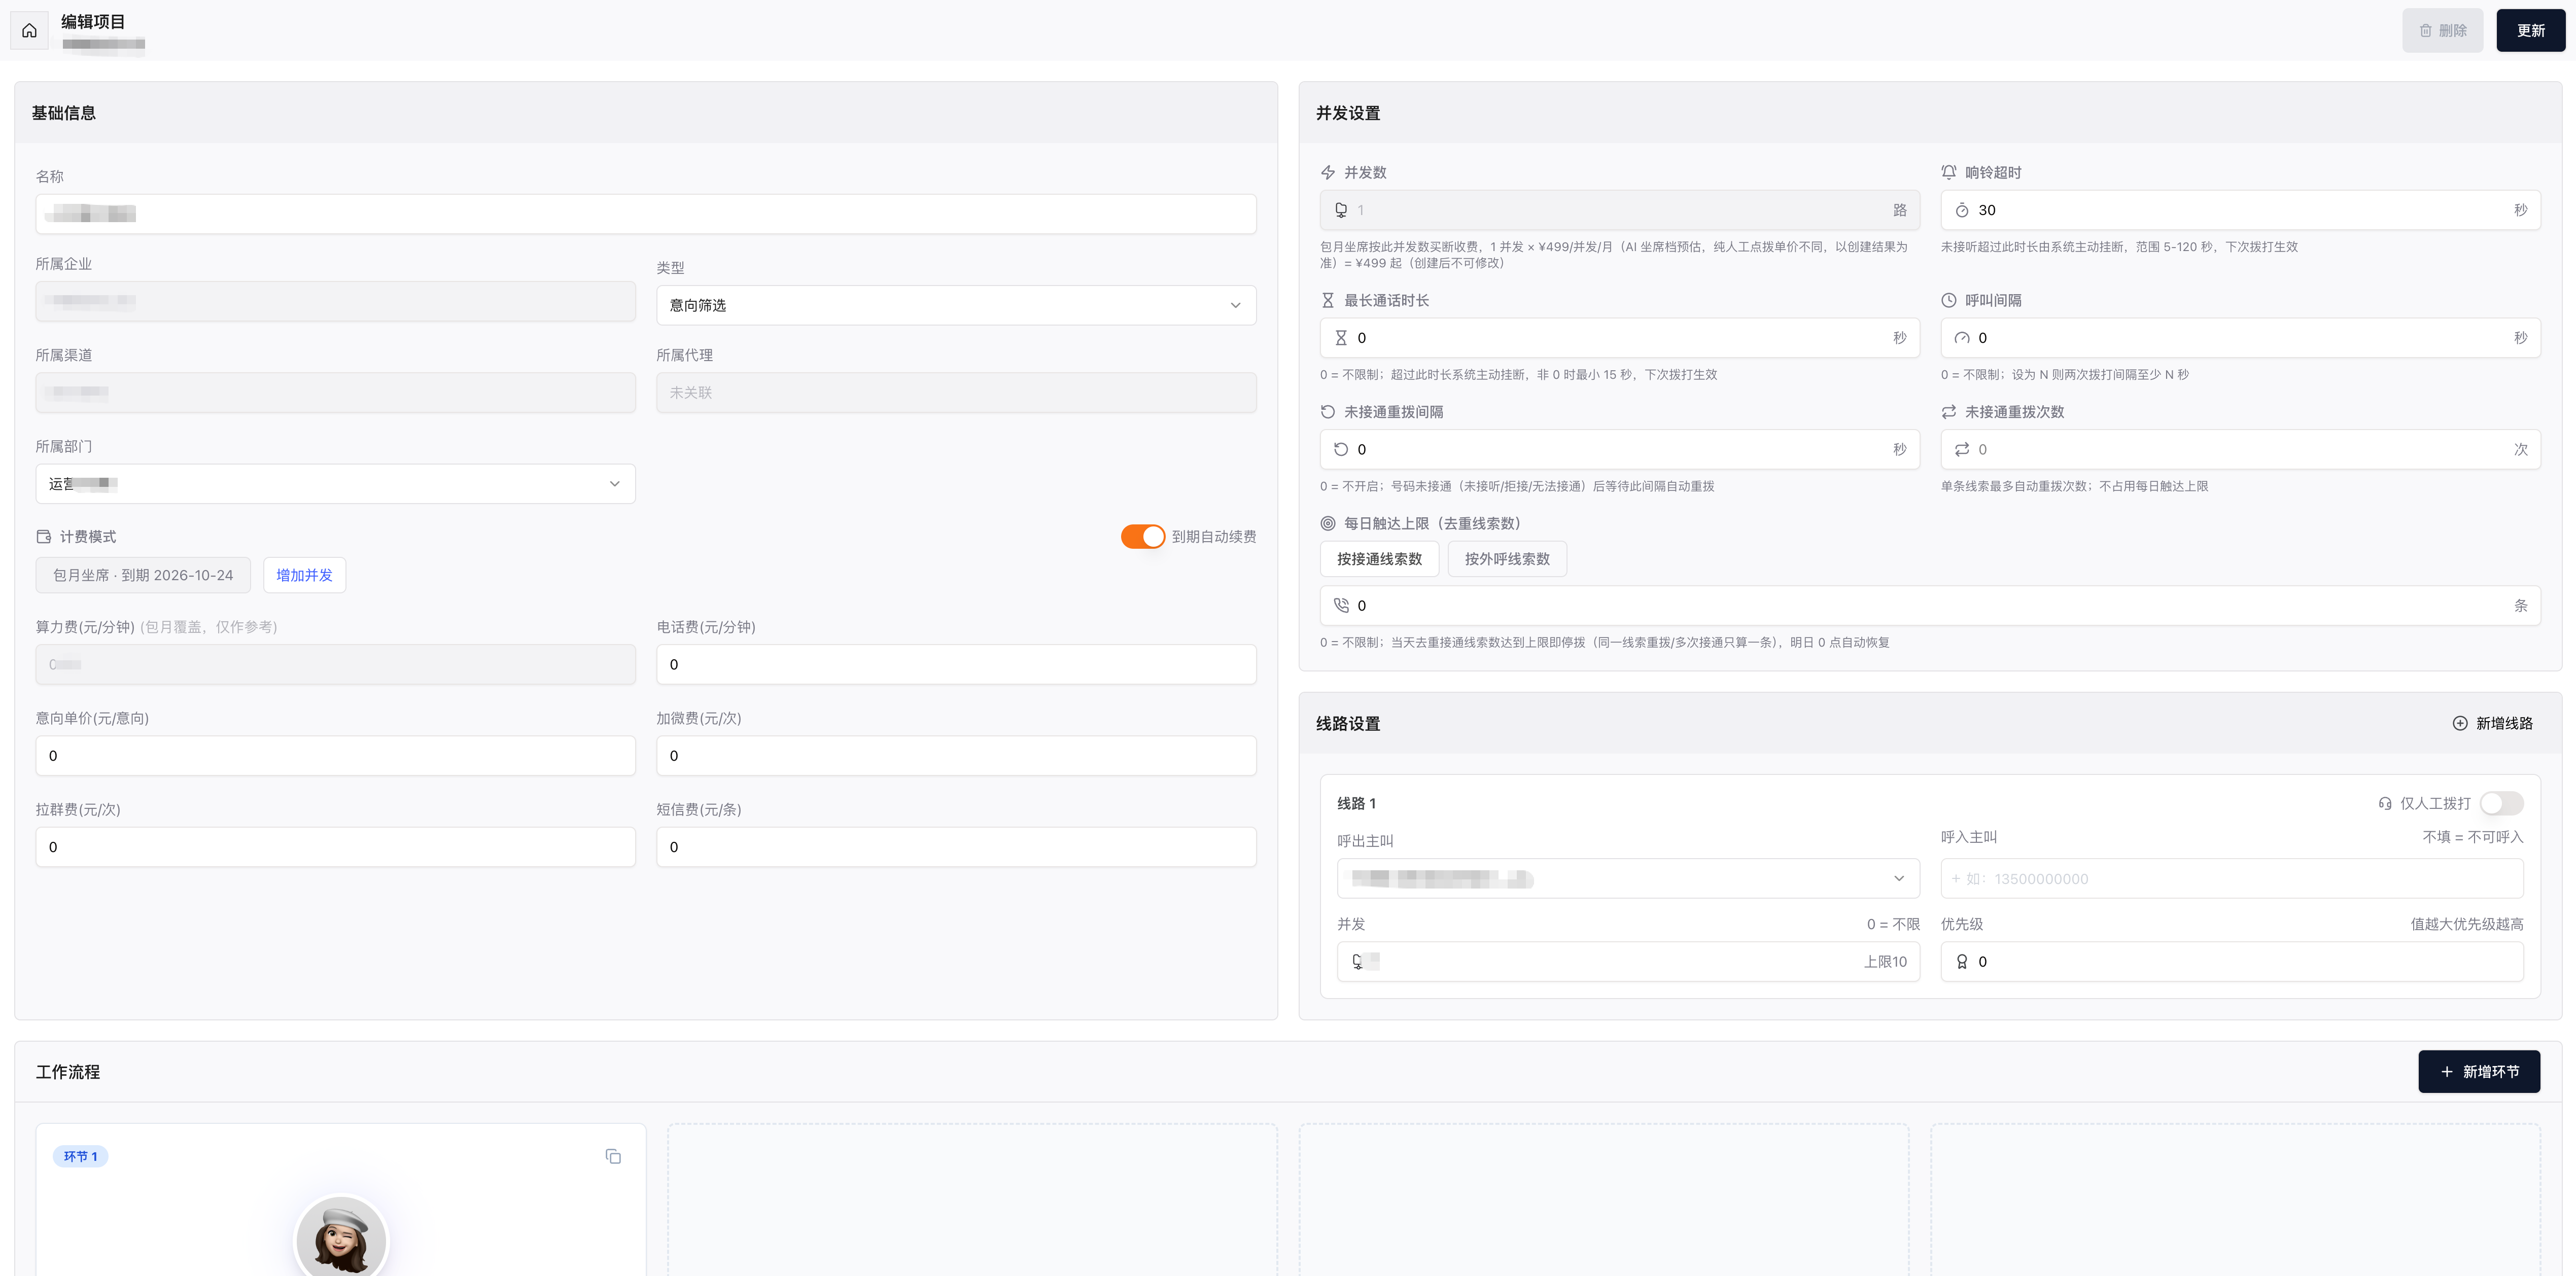
Task: Click 增加并发 button
Action: point(305,576)
